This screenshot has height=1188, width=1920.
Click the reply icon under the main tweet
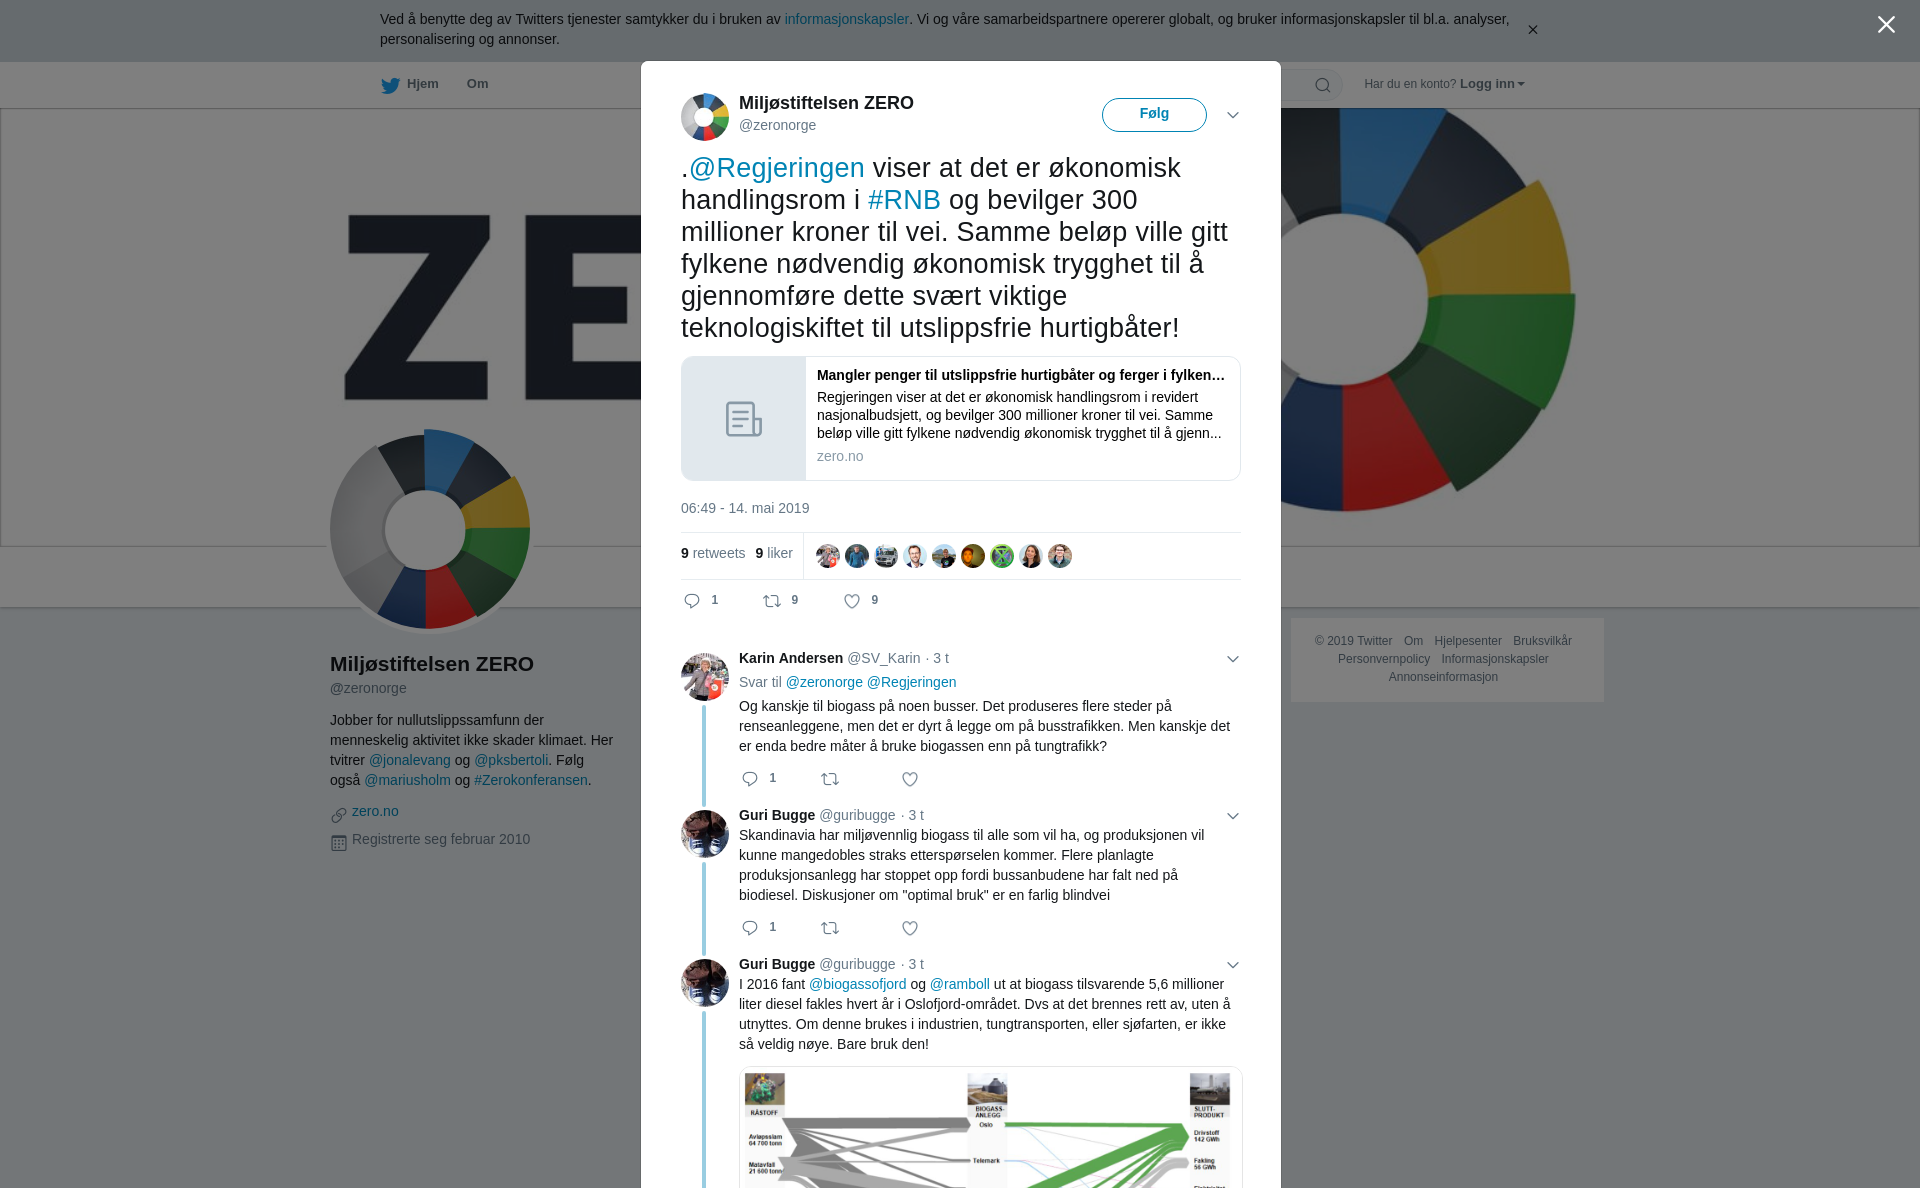coord(692,601)
